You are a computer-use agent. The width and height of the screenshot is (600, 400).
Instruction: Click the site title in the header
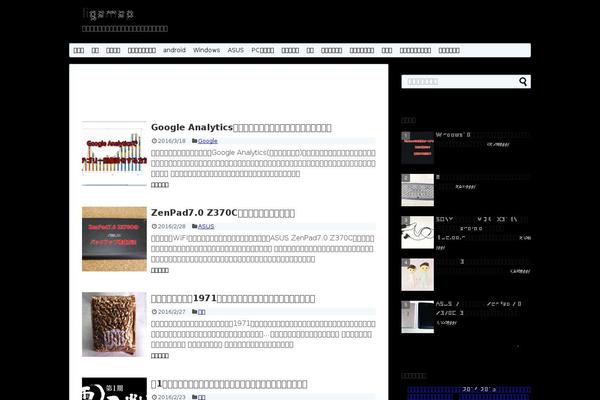coord(108,15)
